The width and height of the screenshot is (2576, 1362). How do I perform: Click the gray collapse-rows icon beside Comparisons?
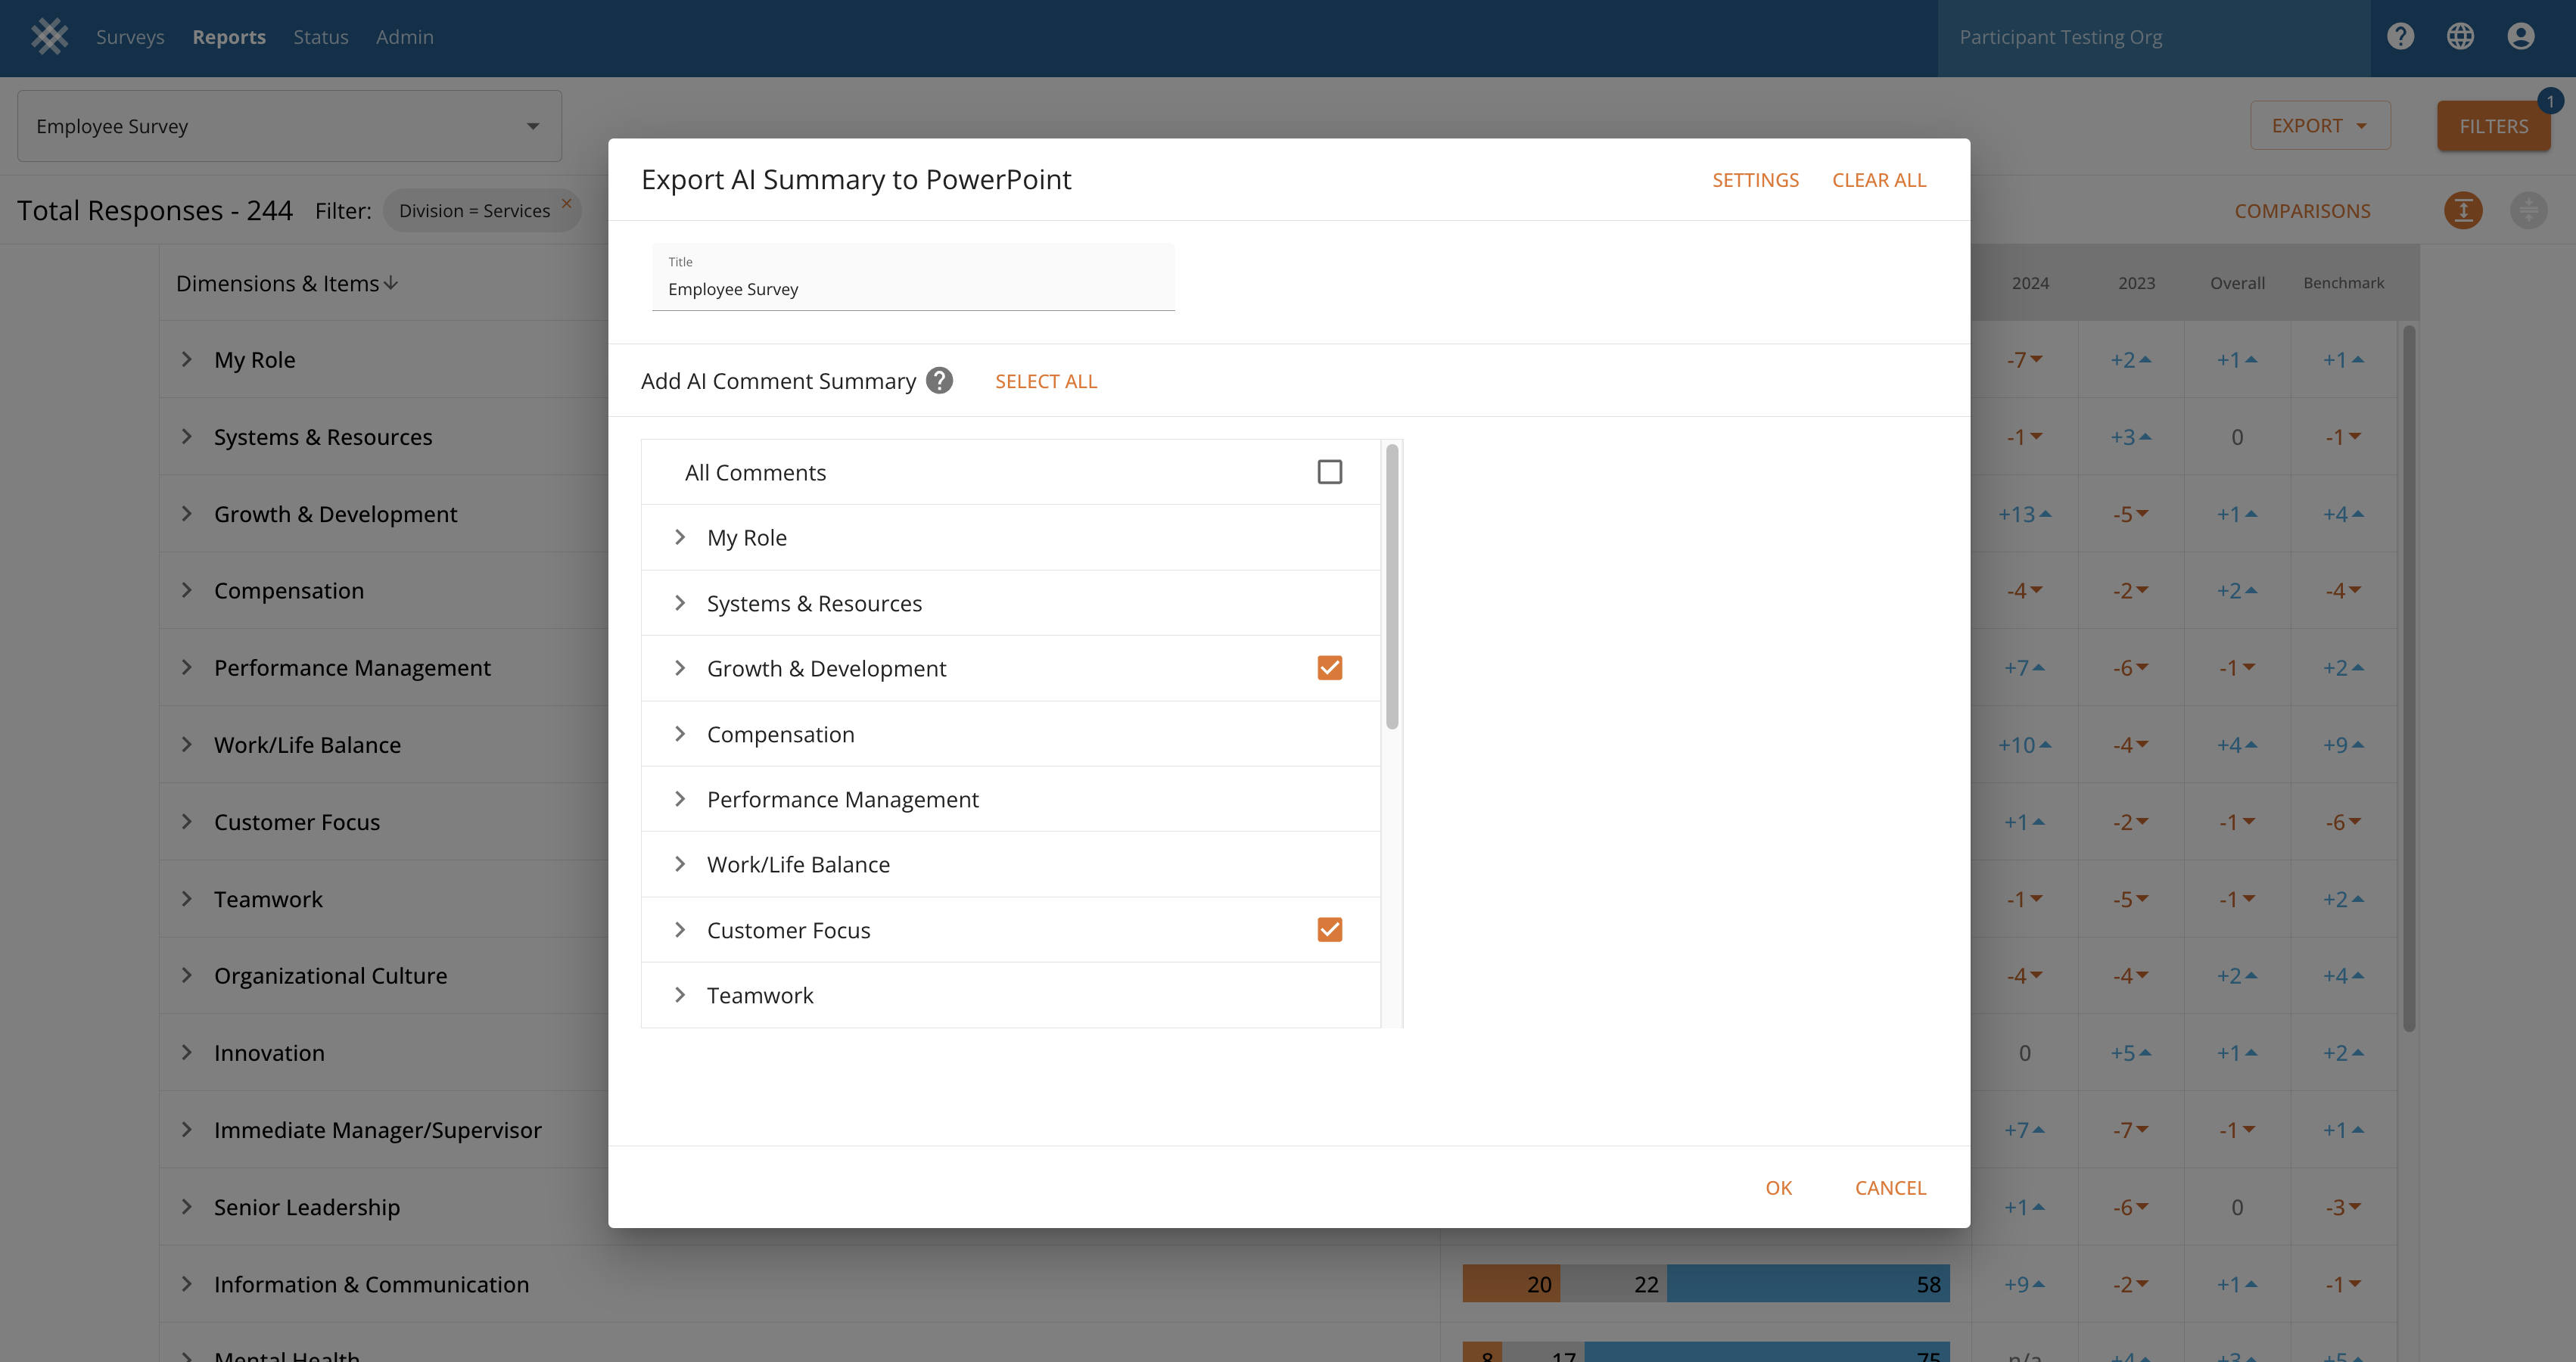(x=2528, y=211)
